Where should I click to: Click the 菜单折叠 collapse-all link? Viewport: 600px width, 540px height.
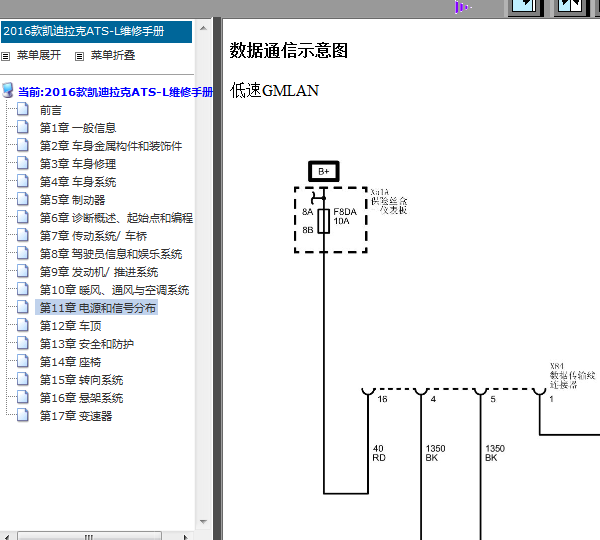pyautogui.click(x=113, y=55)
